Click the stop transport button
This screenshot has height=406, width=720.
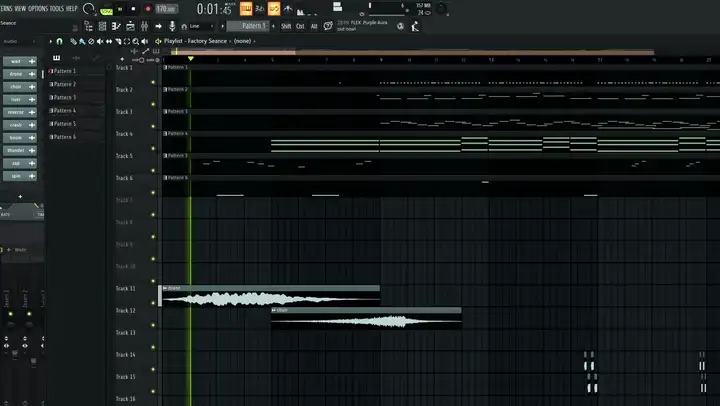[134, 9]
